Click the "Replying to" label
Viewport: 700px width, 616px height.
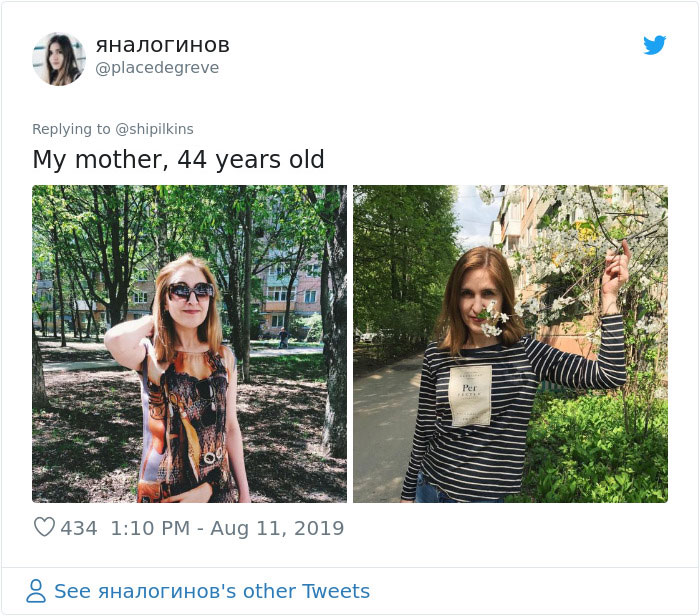point(71,129)
